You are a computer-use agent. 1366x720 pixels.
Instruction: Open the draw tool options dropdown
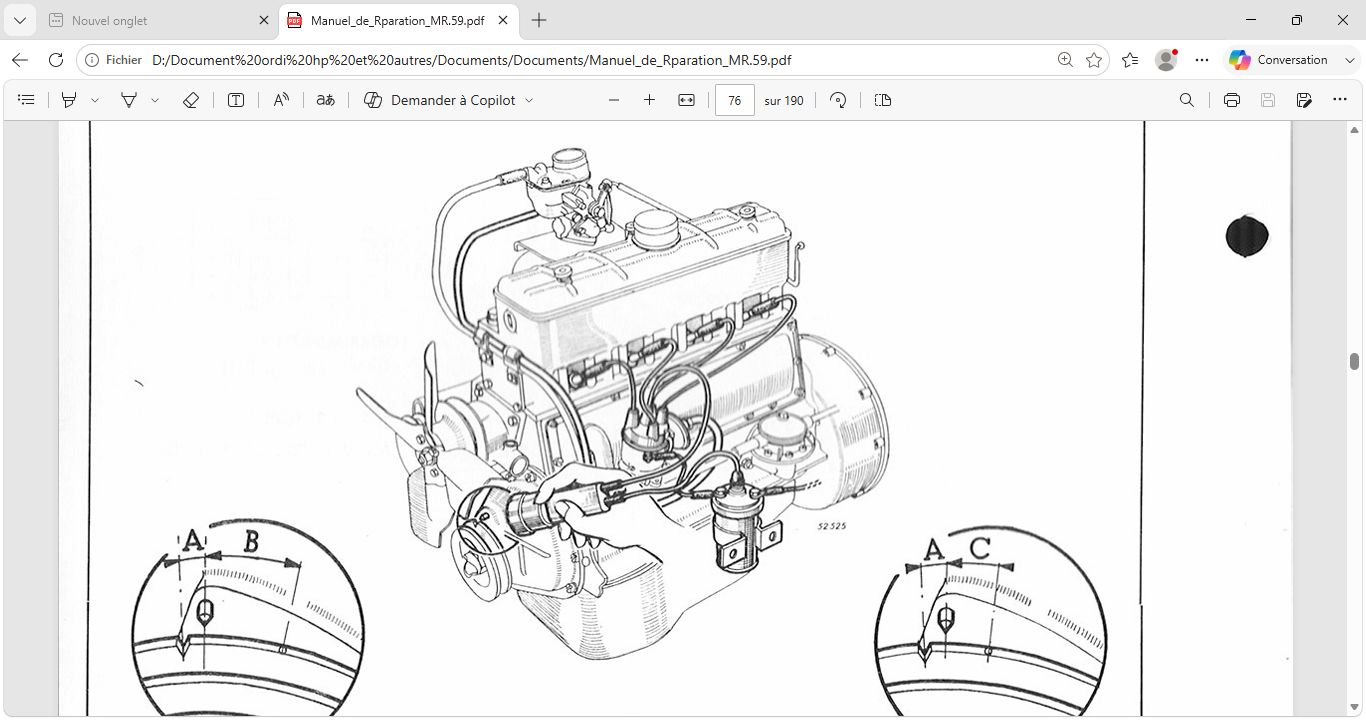pyautogui.click(x=155, y=100)
